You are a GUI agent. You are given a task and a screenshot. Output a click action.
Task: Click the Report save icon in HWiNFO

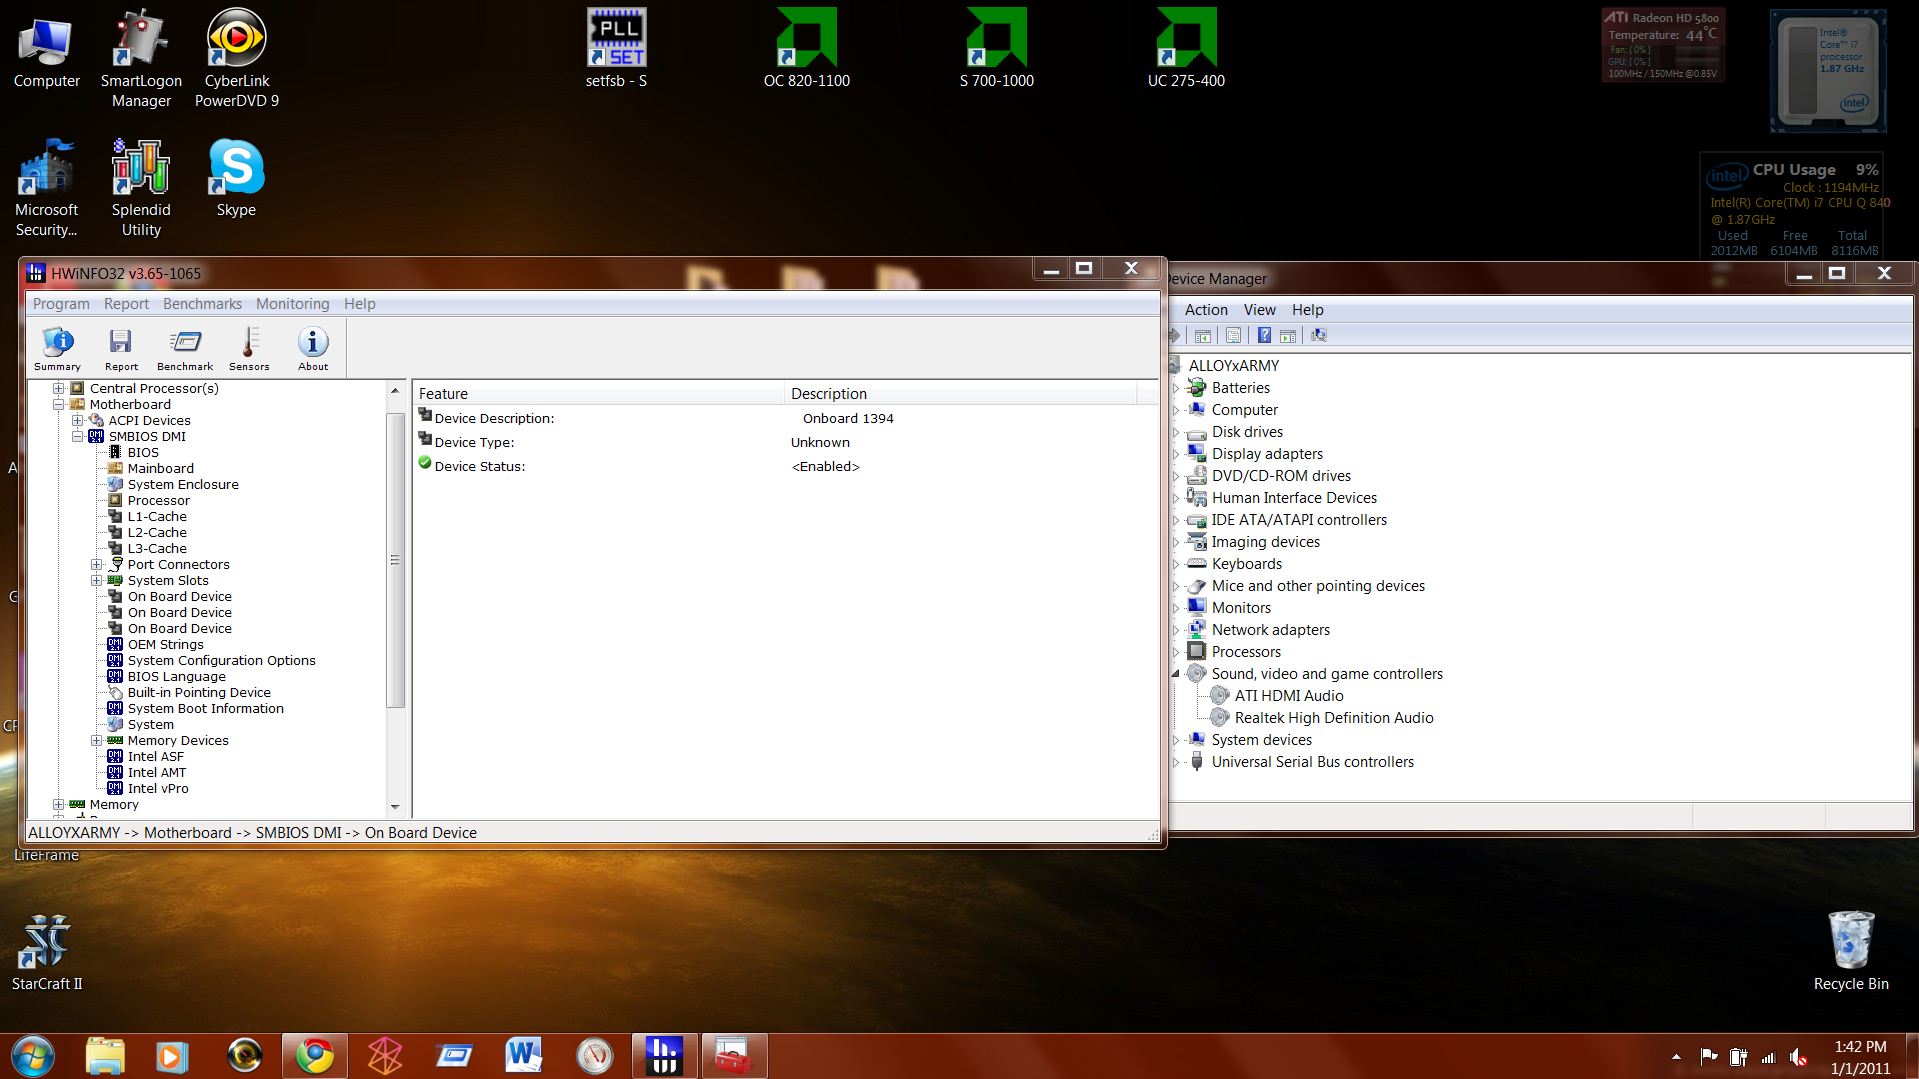pyautogui.click(x=121, y=349)
